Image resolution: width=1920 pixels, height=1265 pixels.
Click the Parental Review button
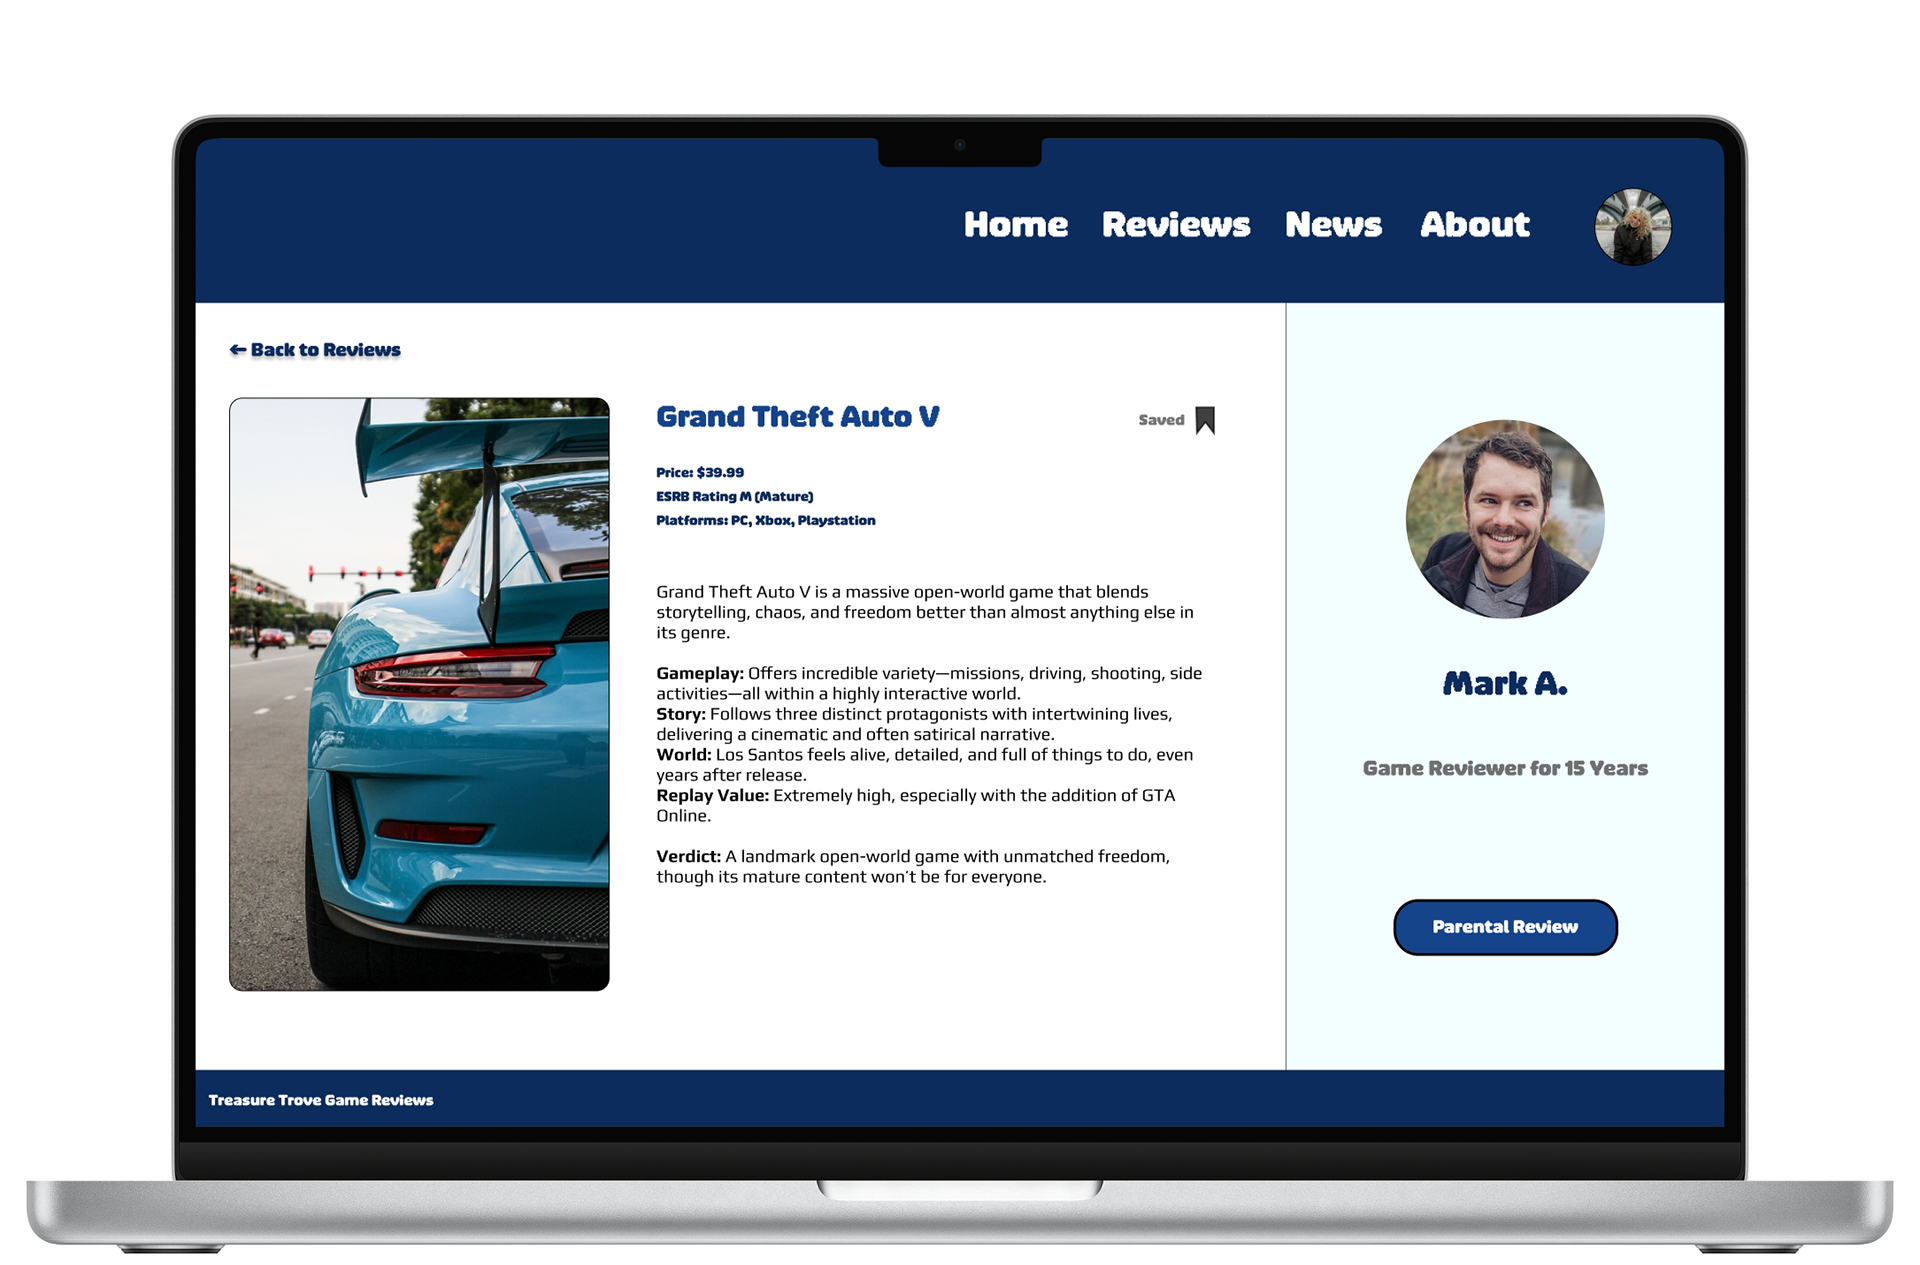click(x=1505, y=927)
